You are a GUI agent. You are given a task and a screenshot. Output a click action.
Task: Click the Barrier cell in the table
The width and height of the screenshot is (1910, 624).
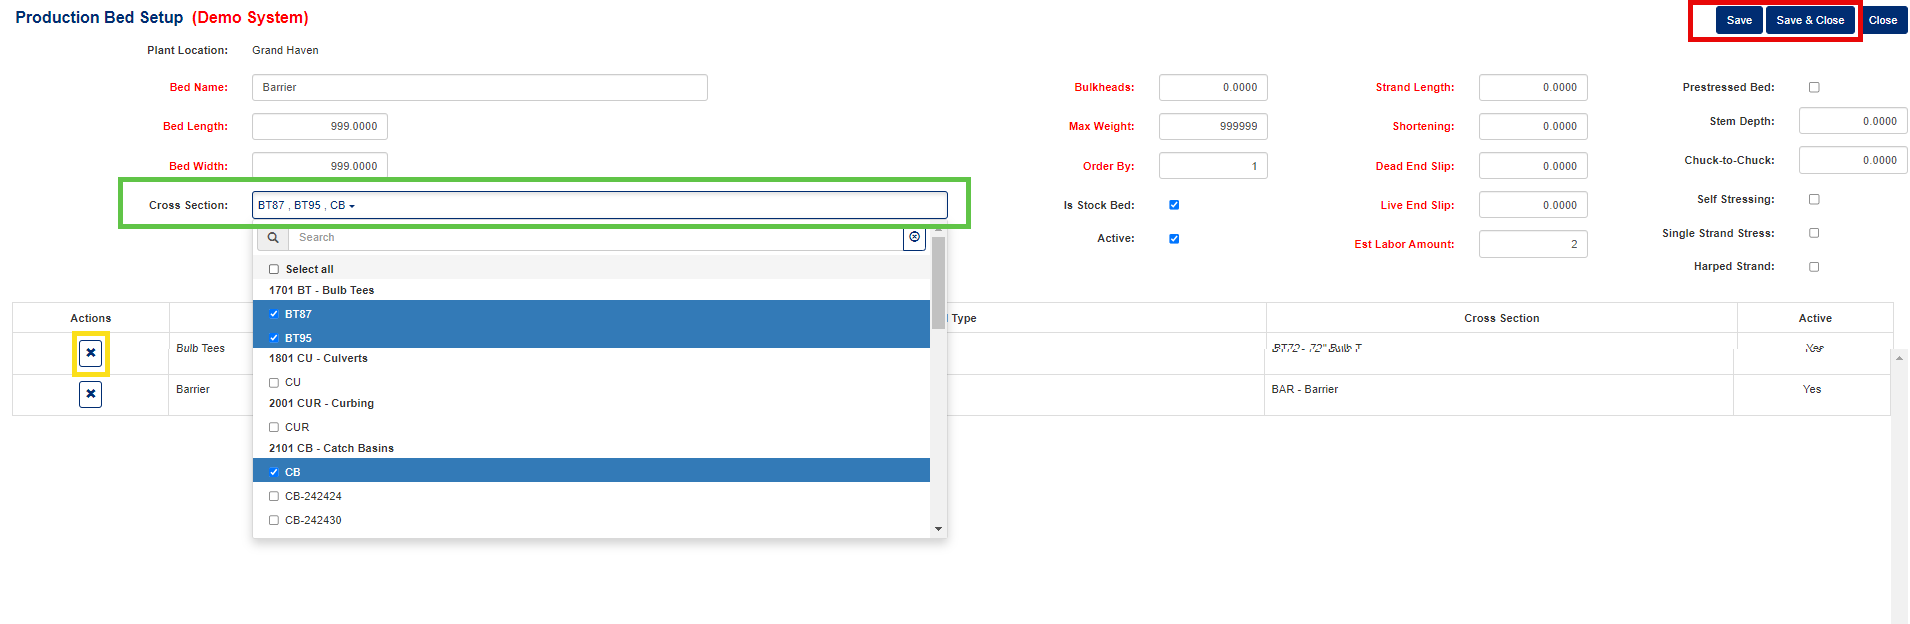[193, 389]
